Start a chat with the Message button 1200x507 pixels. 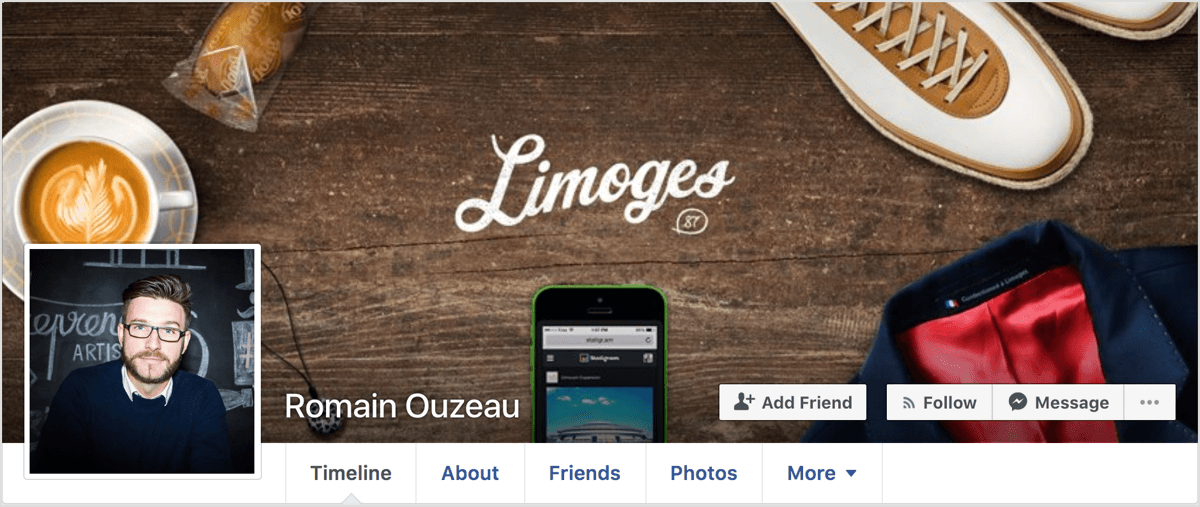pos(1058,402)
